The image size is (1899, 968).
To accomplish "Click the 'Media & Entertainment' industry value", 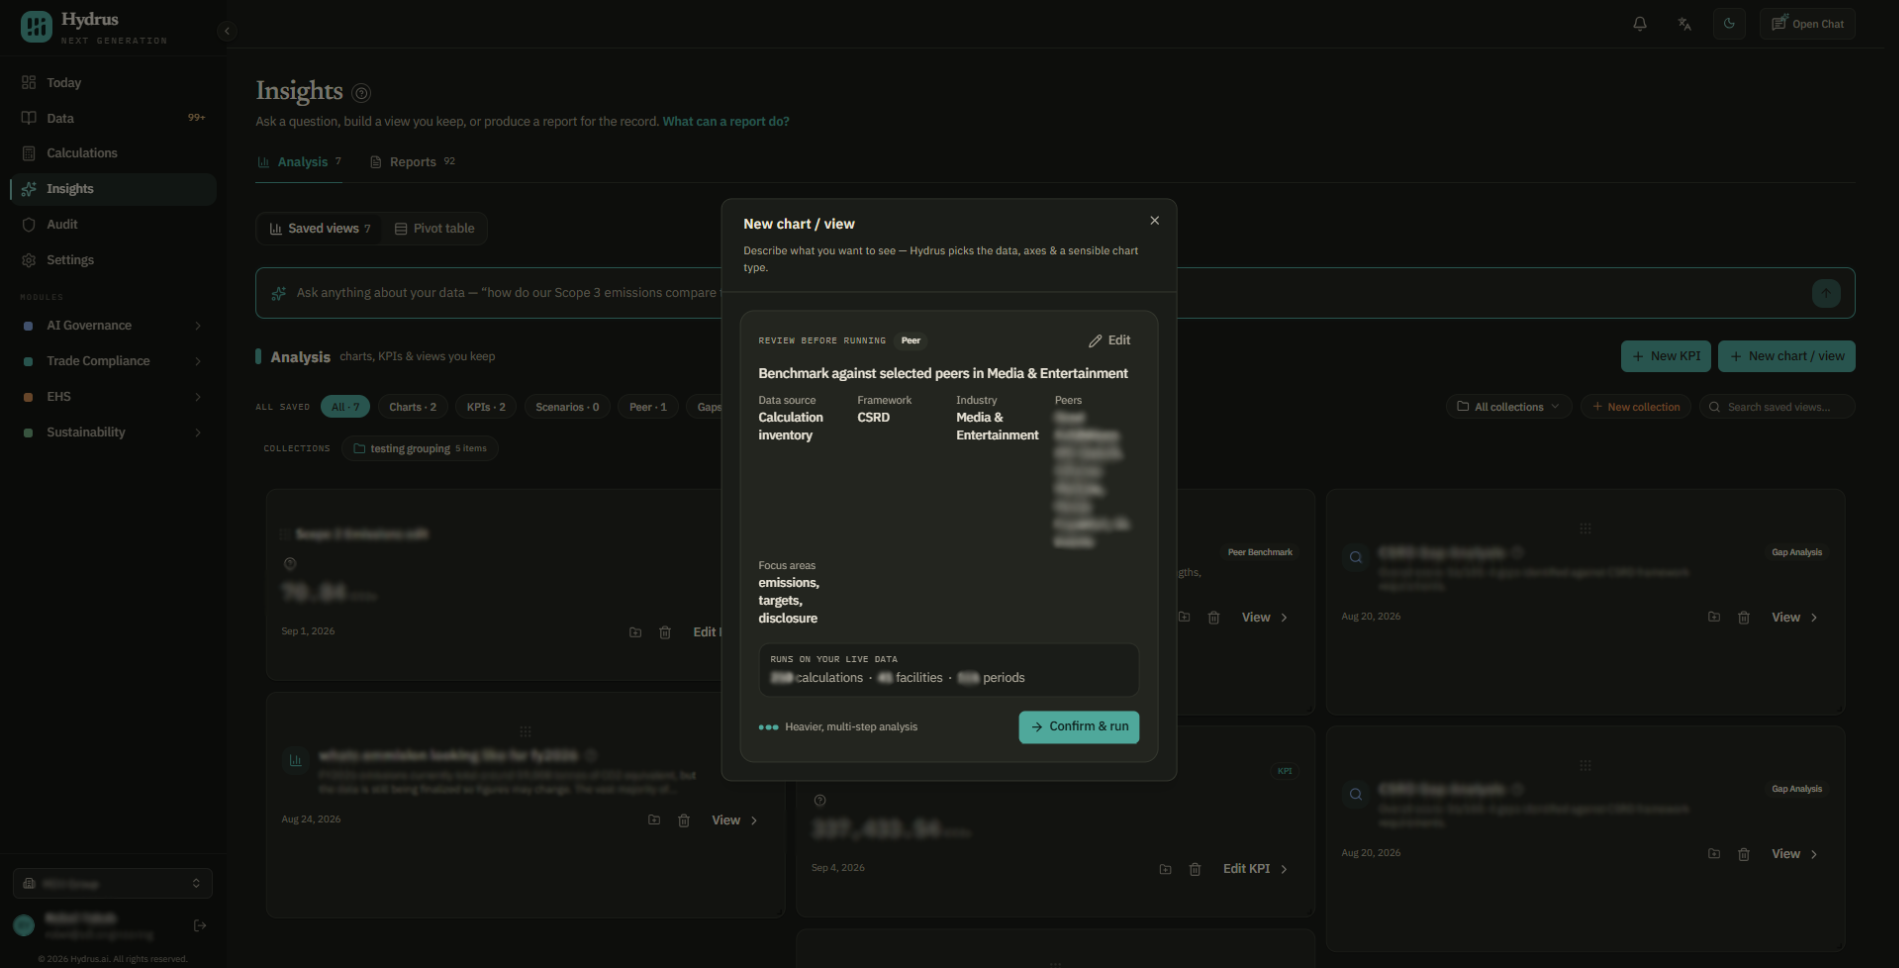I will pyautogui.click(x=997, y=427).
